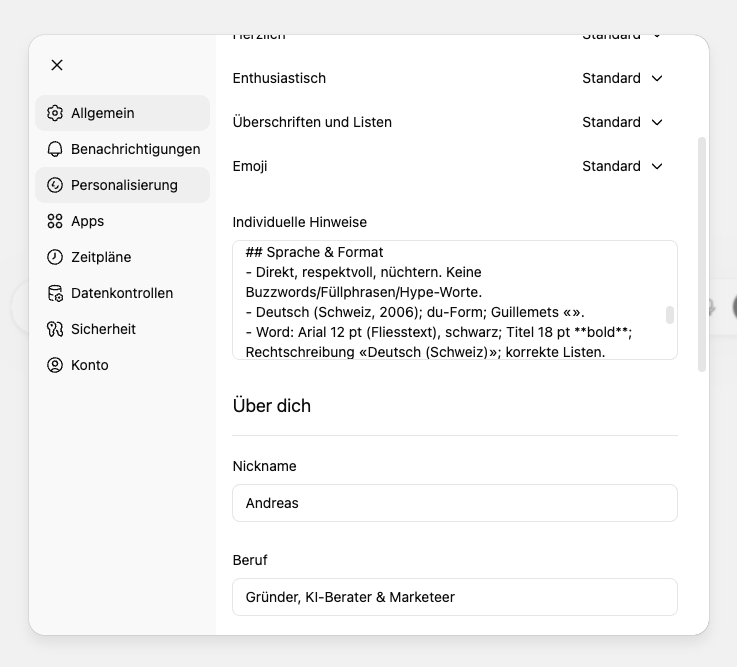Close the settings dialog with the X icon
The width and height of the screenshot is (737, 667).
(x=57, y=65)
